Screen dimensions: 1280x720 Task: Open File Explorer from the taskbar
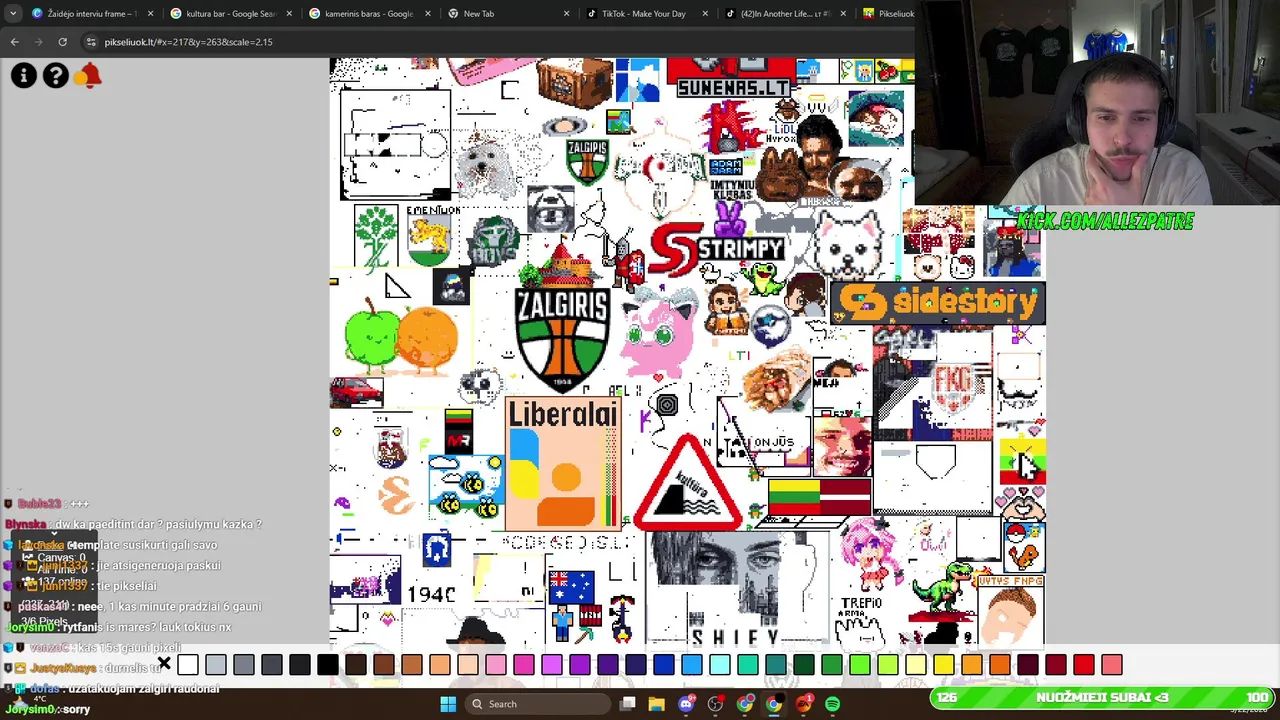pyautogui.click(x=657, y=704)
